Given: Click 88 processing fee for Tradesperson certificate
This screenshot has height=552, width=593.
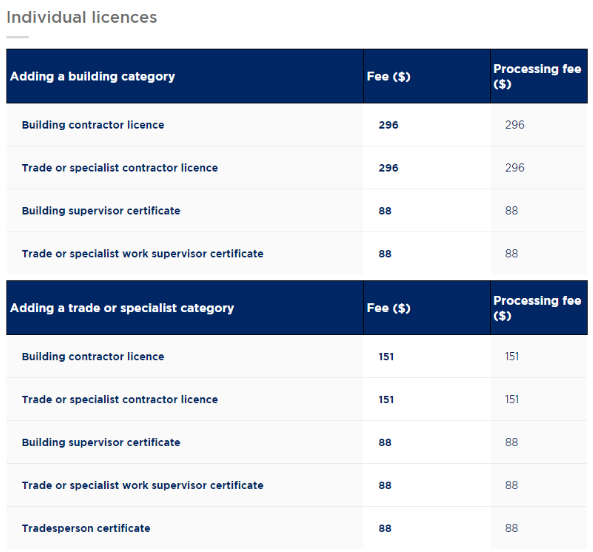Looking at the screenshot, I should tap(511, 529).
